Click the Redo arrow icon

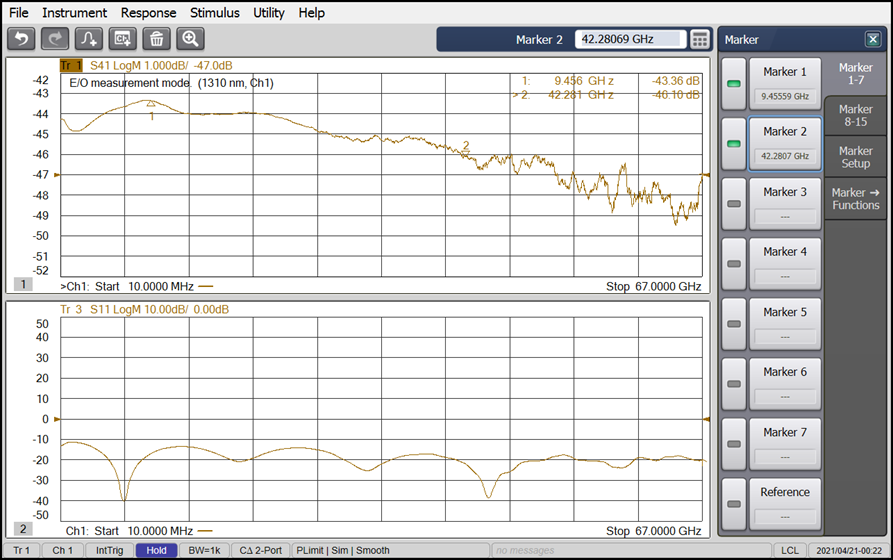(56, 39)
